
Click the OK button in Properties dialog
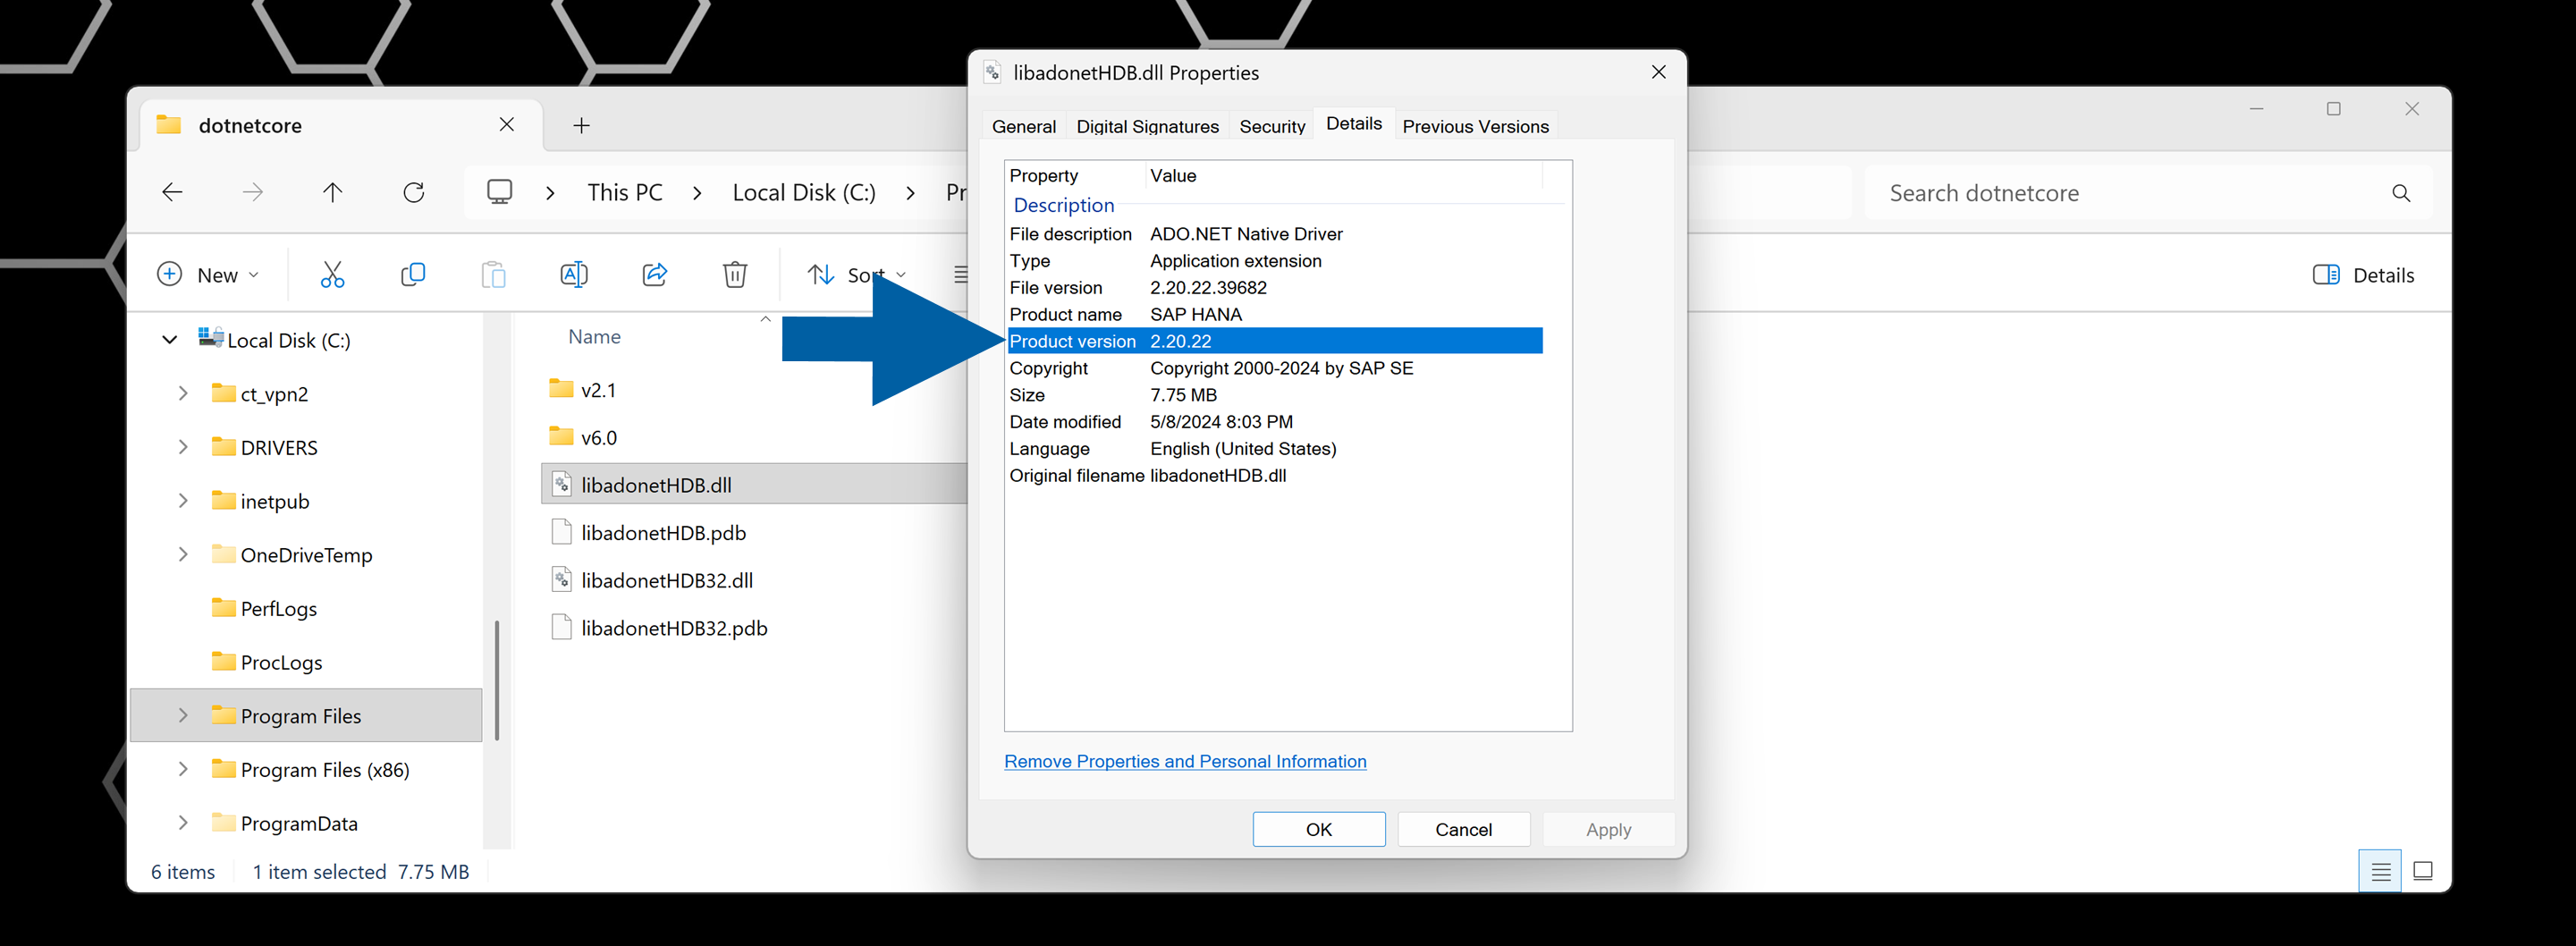point(1318,829)
